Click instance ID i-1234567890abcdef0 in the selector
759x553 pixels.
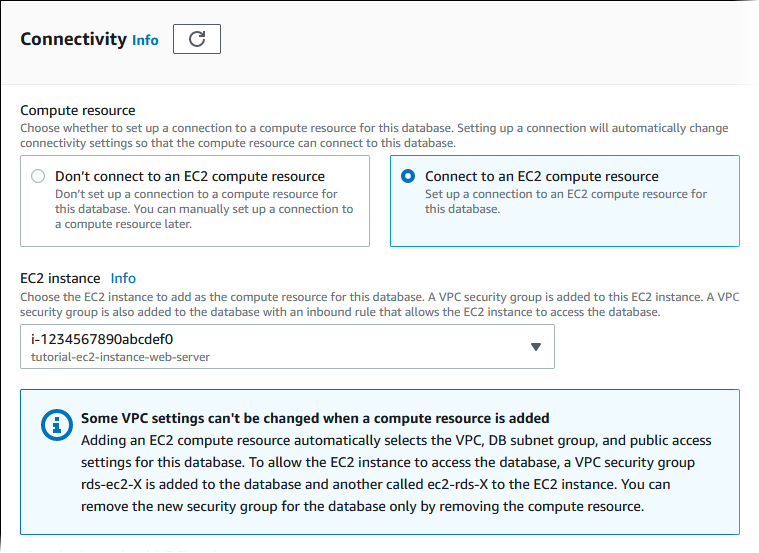pos(96,339)
